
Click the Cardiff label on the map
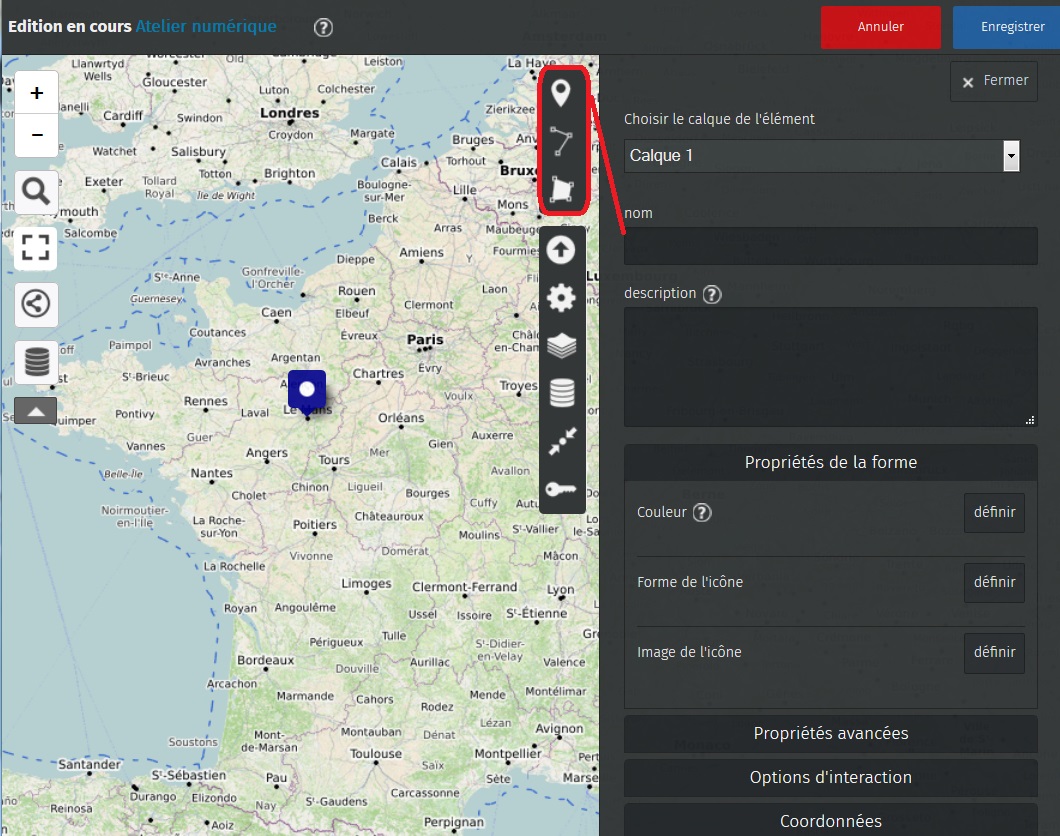(x=123, y=116)
